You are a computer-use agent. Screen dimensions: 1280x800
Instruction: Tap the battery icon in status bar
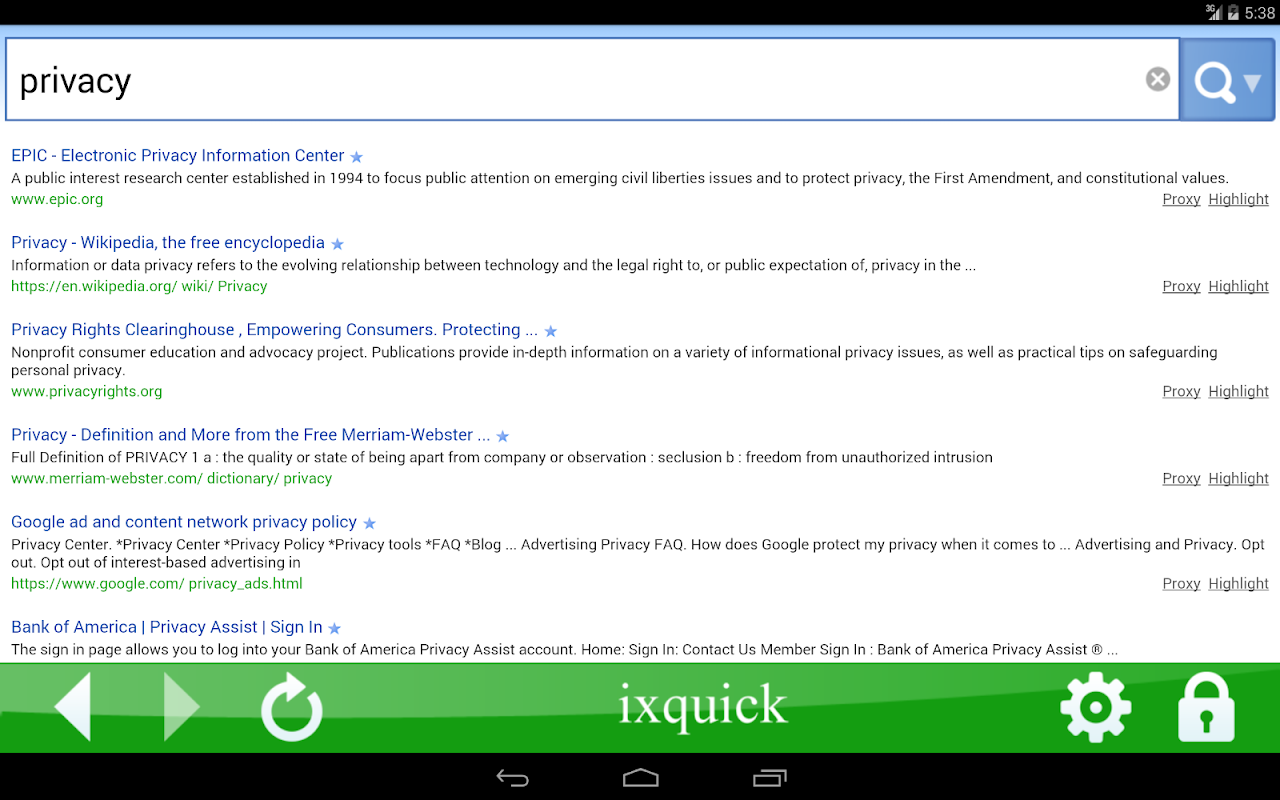[1233, 12]
